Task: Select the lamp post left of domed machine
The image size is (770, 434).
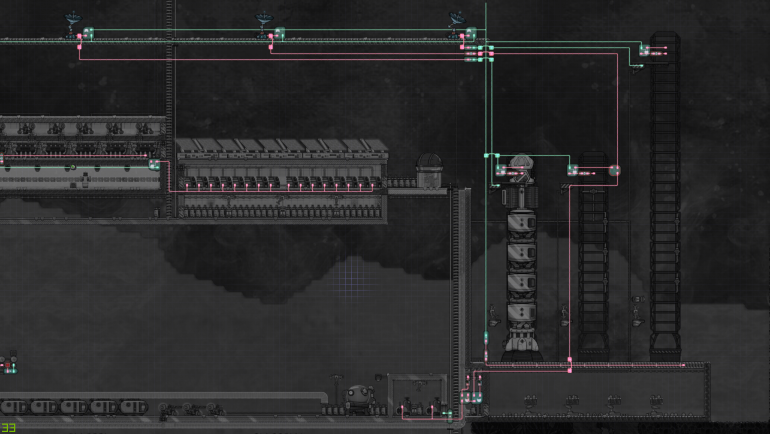Action: point(337,389)
